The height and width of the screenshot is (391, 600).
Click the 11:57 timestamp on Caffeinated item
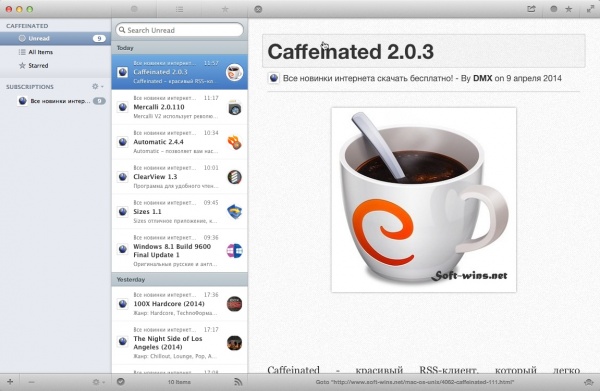click(x=211, y=63)
